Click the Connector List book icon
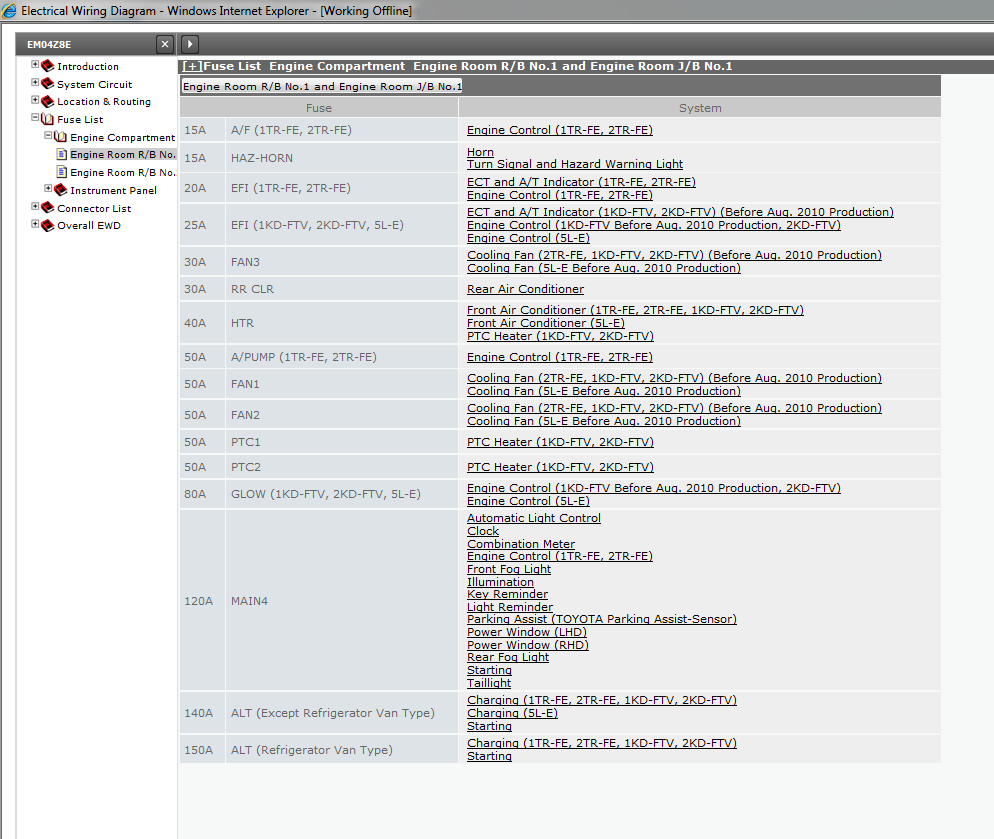Viewport: 994px width, 839px height. point(47,208)
